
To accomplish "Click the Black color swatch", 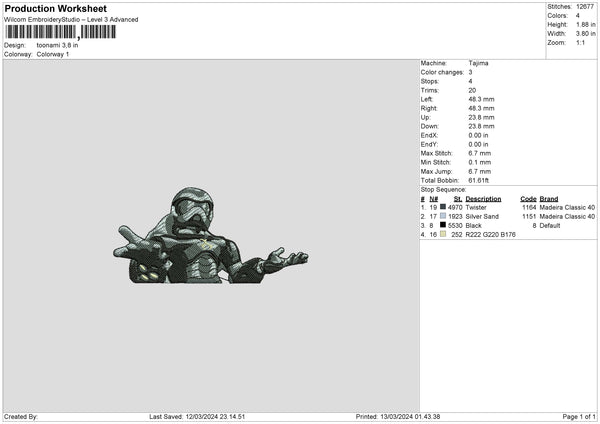I will tap(443, 225).
